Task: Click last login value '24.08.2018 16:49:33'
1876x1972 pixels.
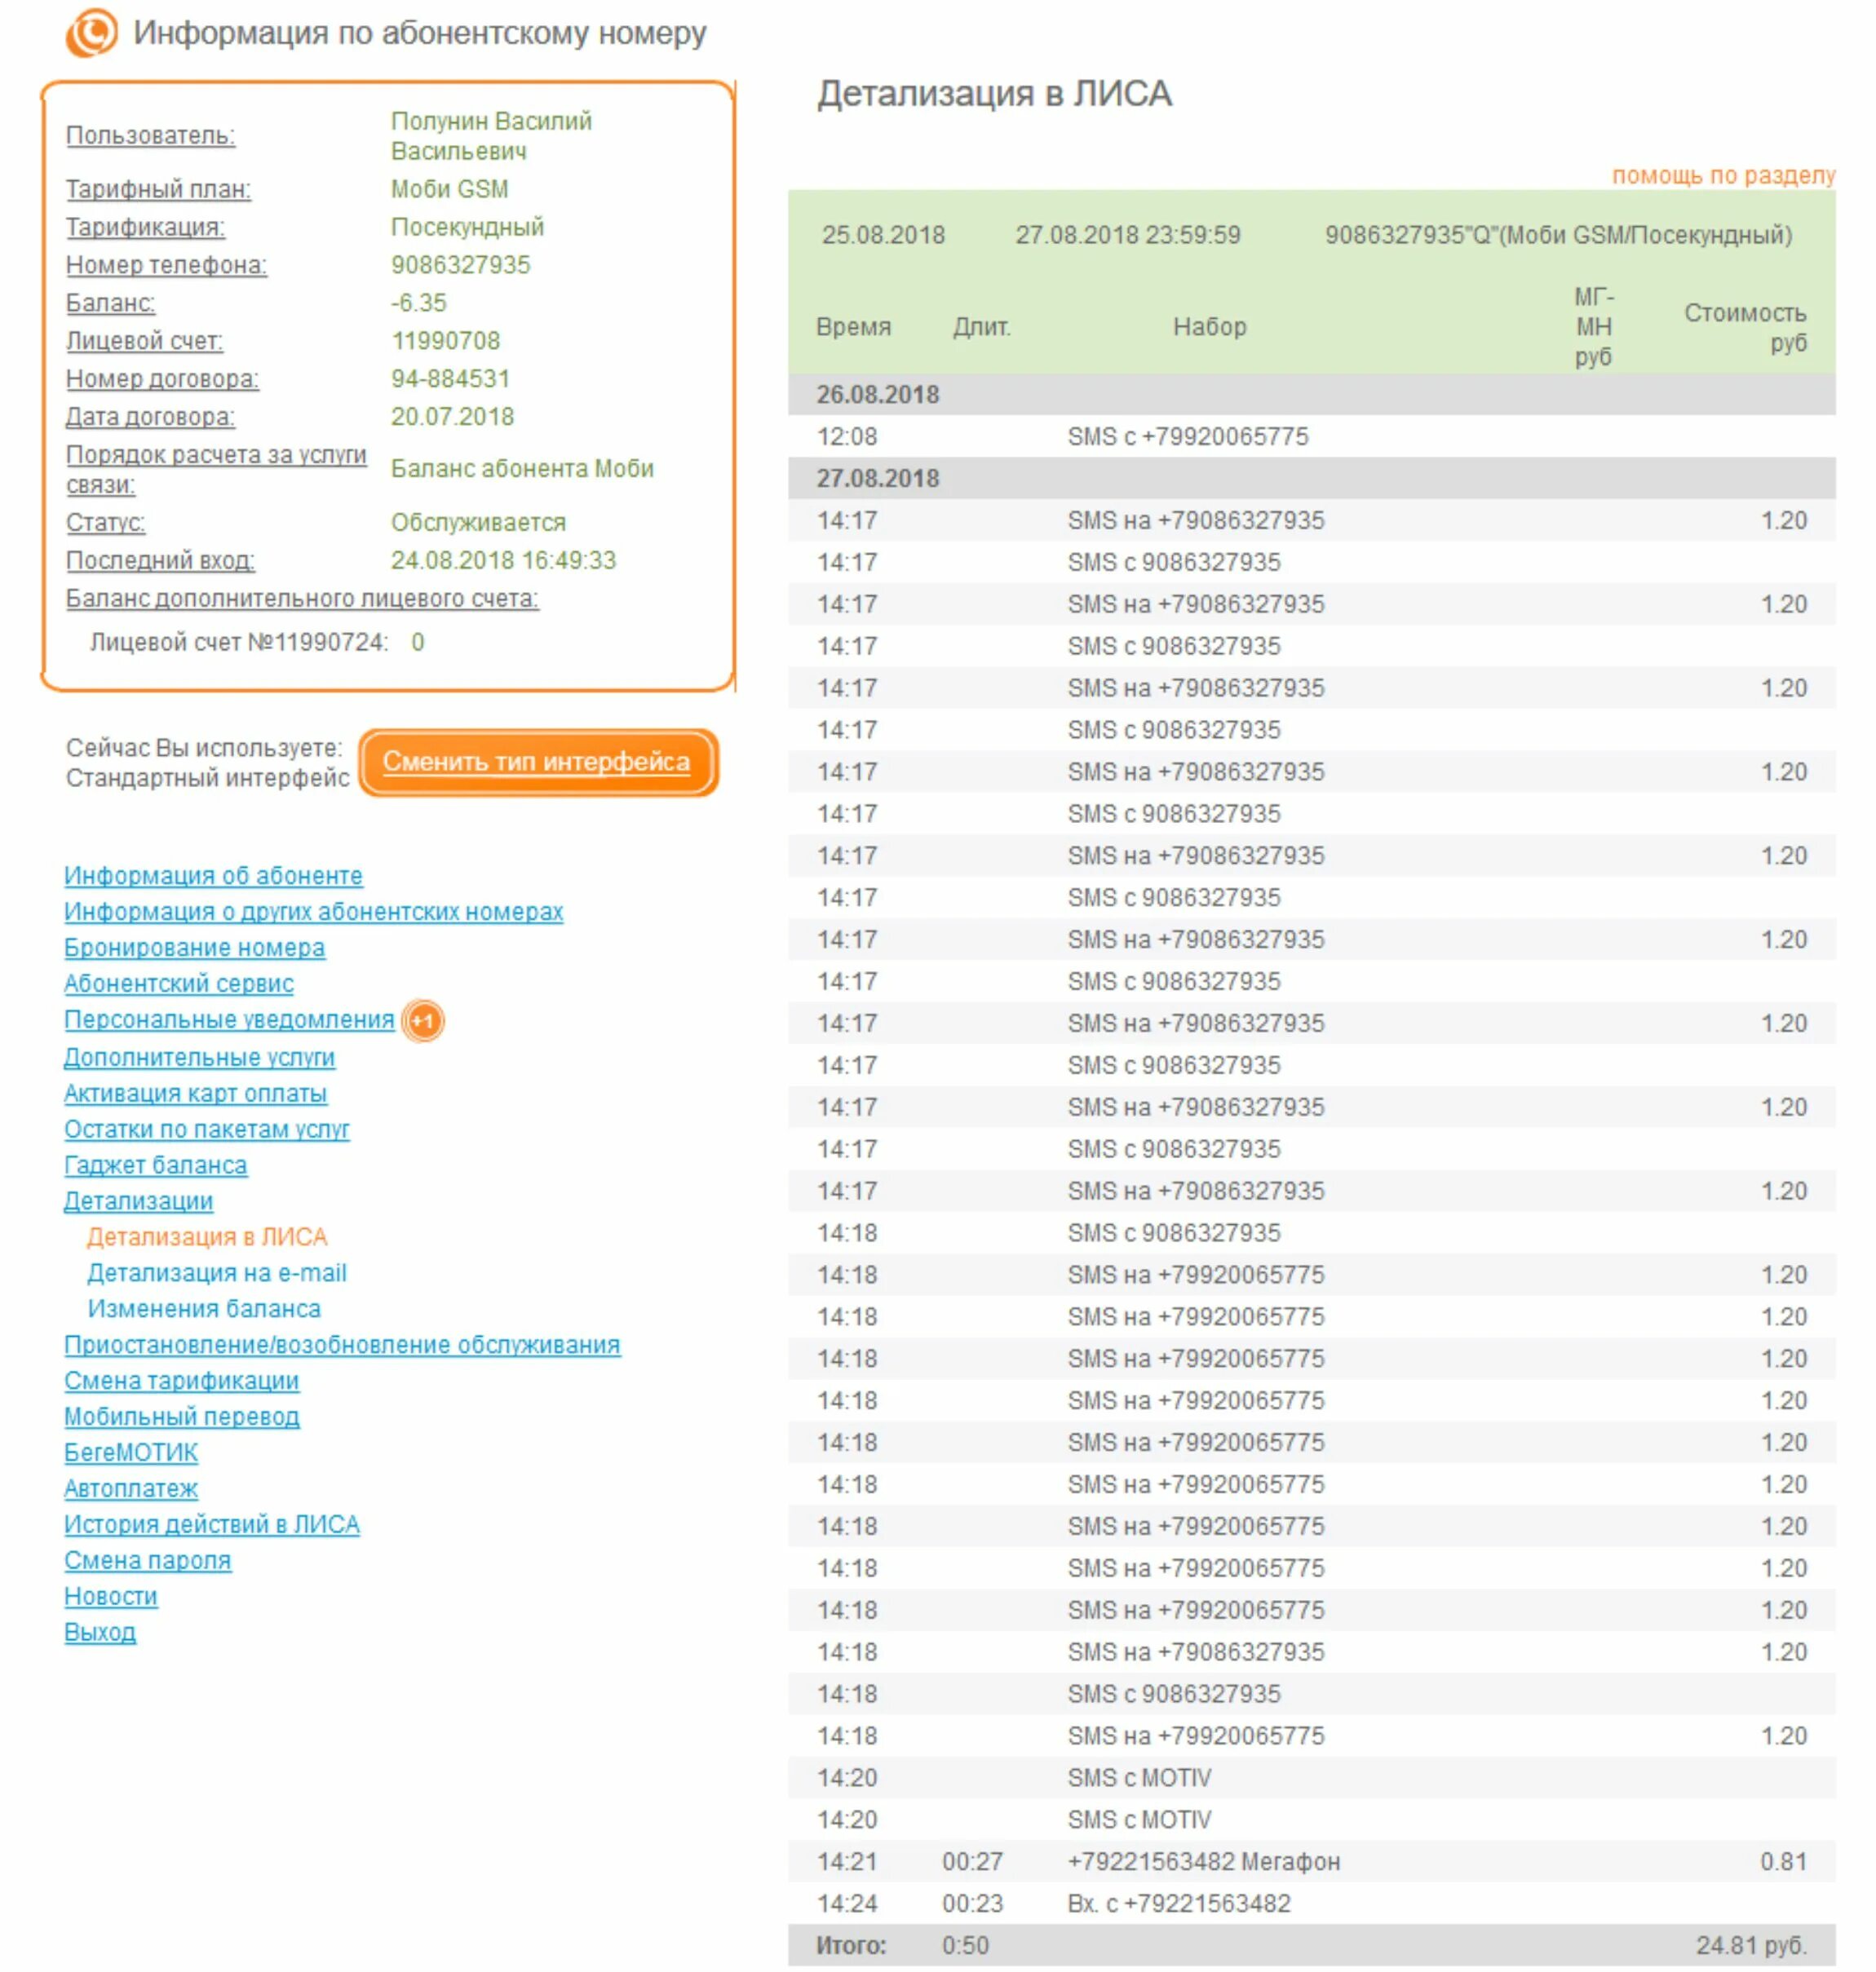Action: [x=503, y=562]
